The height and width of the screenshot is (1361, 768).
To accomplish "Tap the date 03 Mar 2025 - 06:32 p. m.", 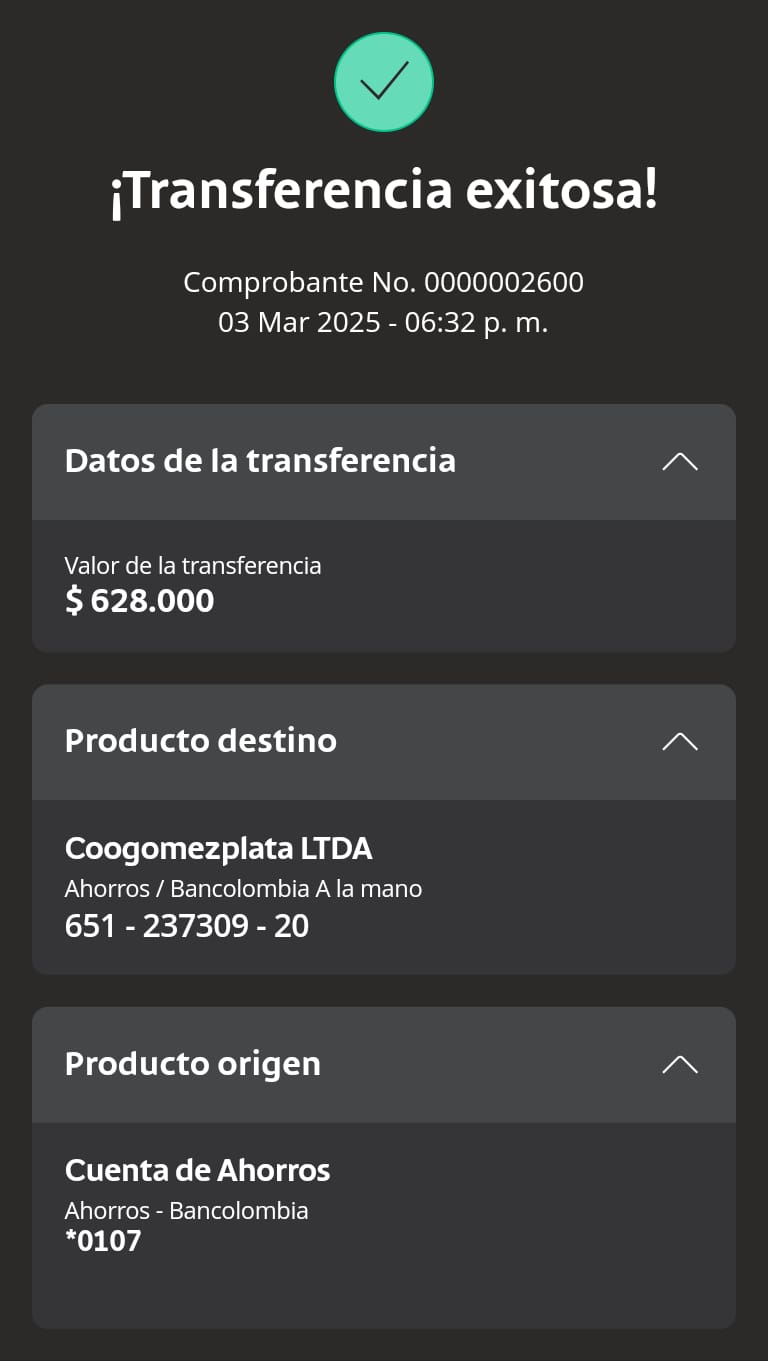I will pyautogui.click(x=384, y=323).
